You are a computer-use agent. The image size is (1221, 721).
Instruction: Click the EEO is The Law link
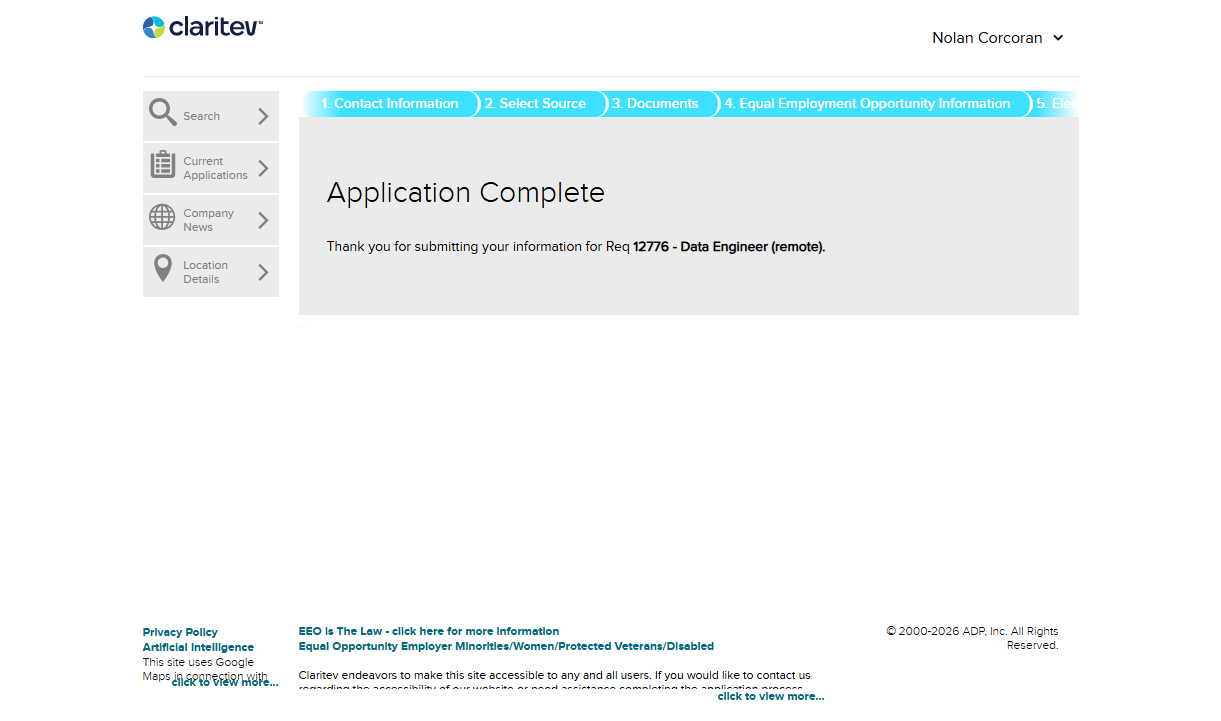point(428,631)
